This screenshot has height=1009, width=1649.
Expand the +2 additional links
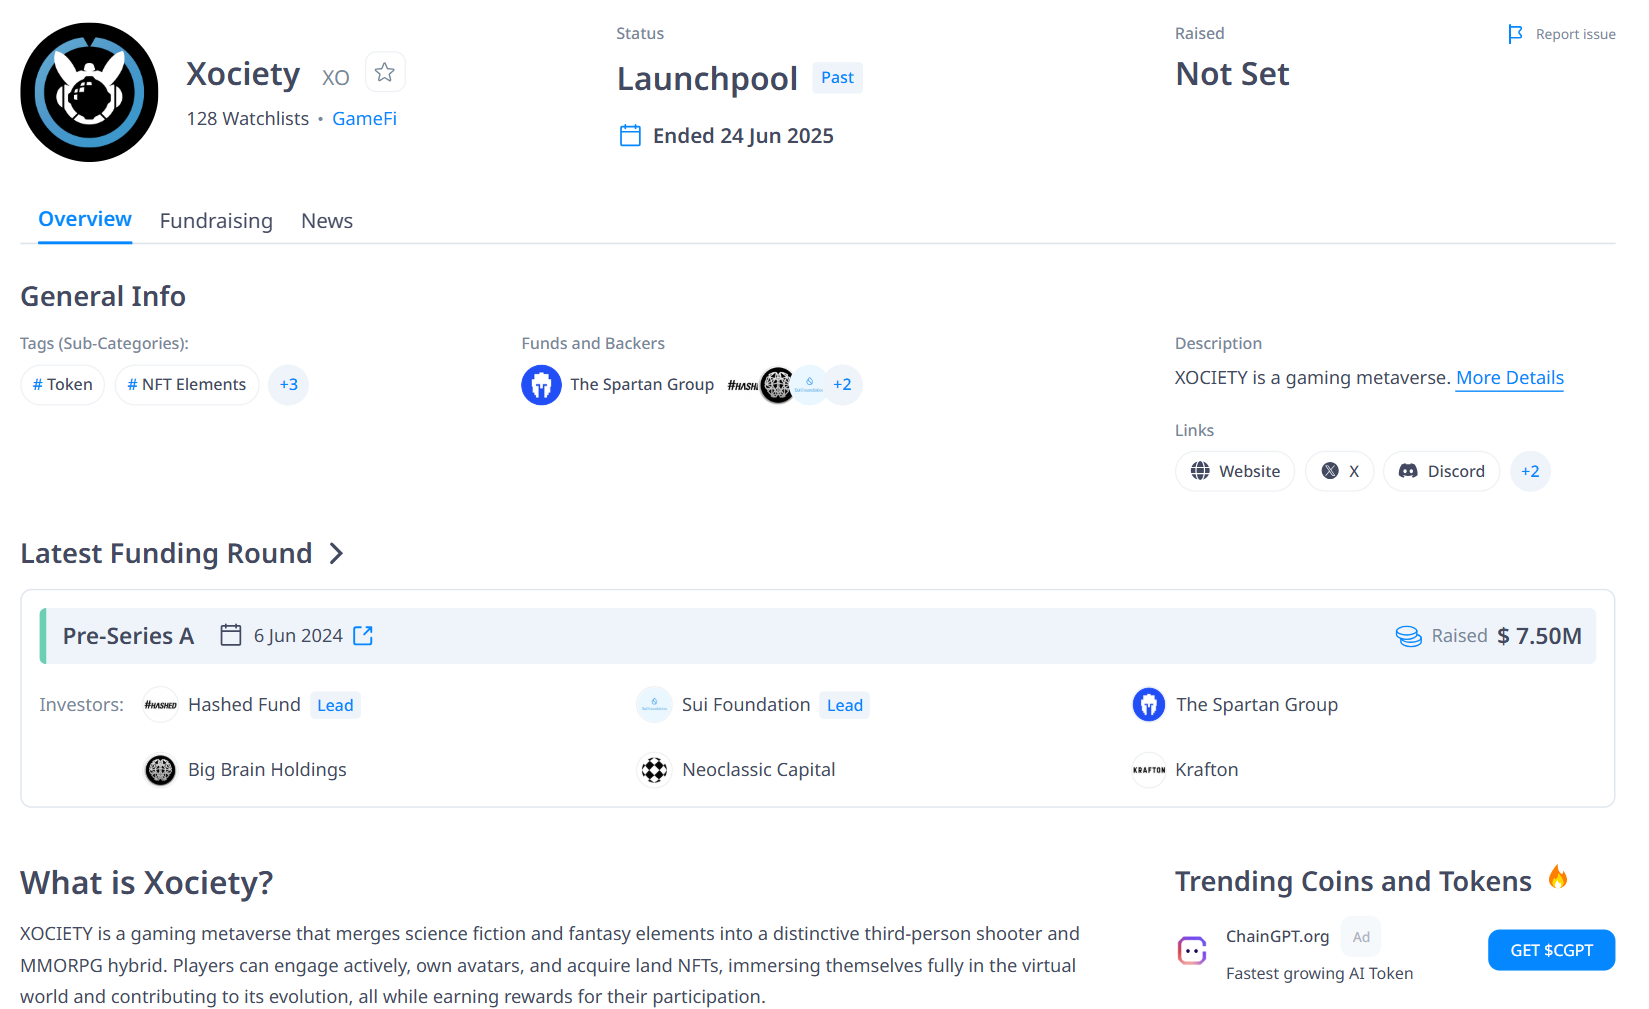[x=1530, y=471]
